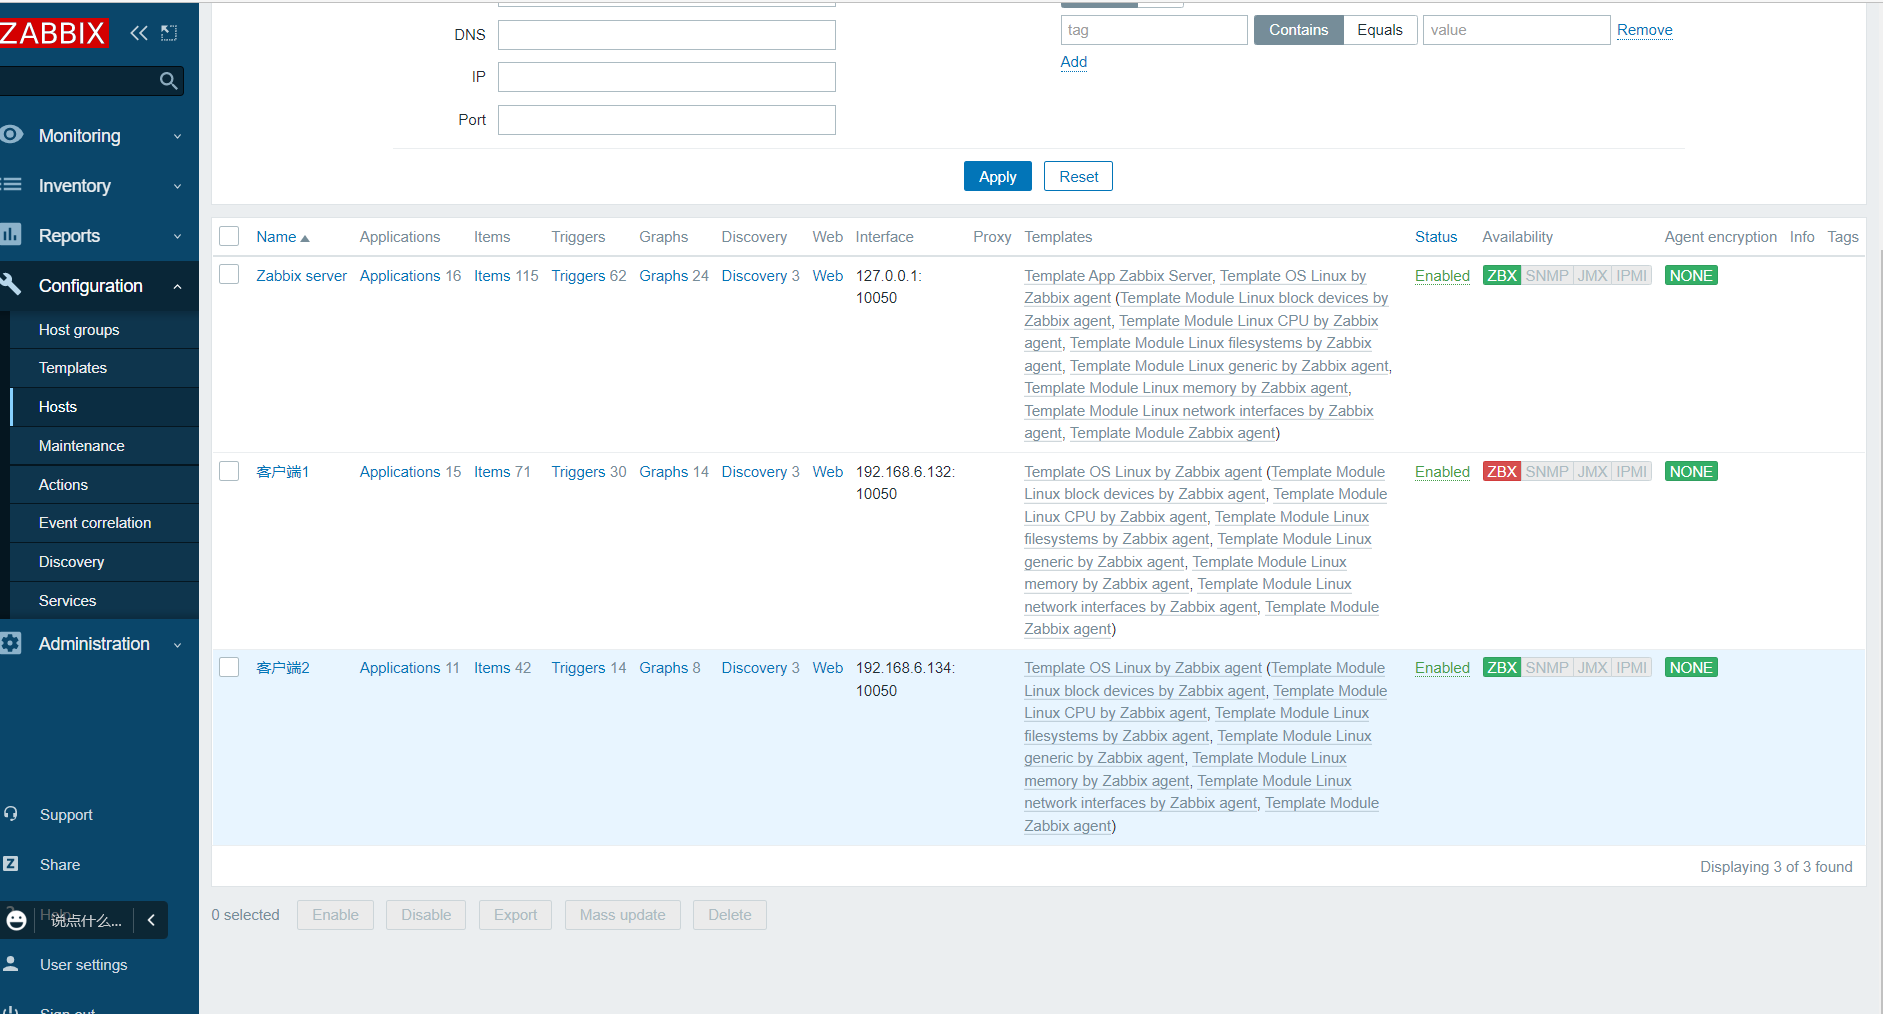
Task: Click the Apply filter button
Action: click(x=998, y=176)
